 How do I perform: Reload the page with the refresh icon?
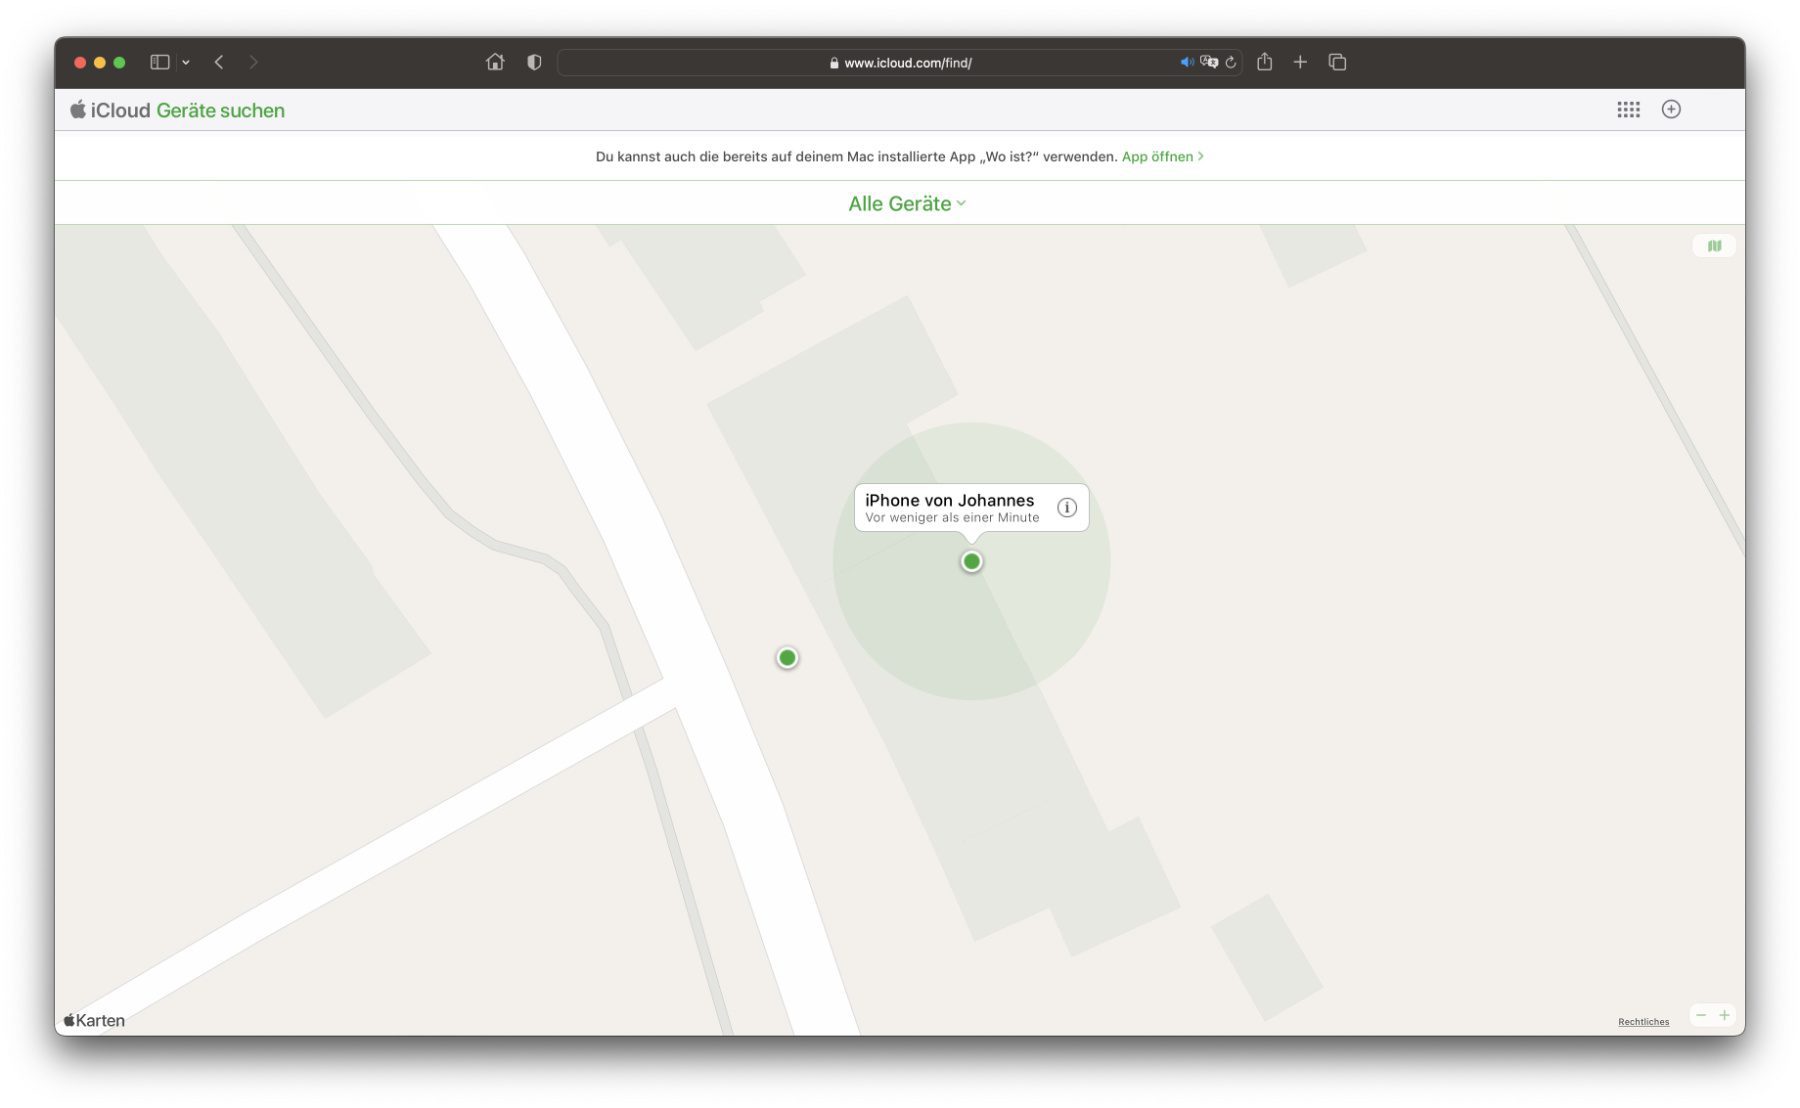click(x=1231, y=62)
